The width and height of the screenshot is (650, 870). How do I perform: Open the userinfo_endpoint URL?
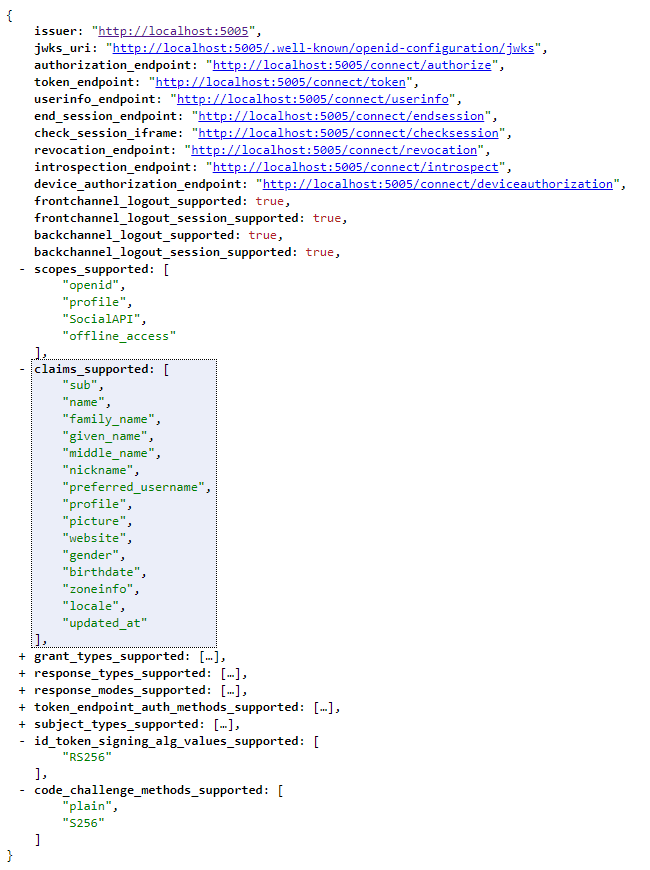coord(317,99)
